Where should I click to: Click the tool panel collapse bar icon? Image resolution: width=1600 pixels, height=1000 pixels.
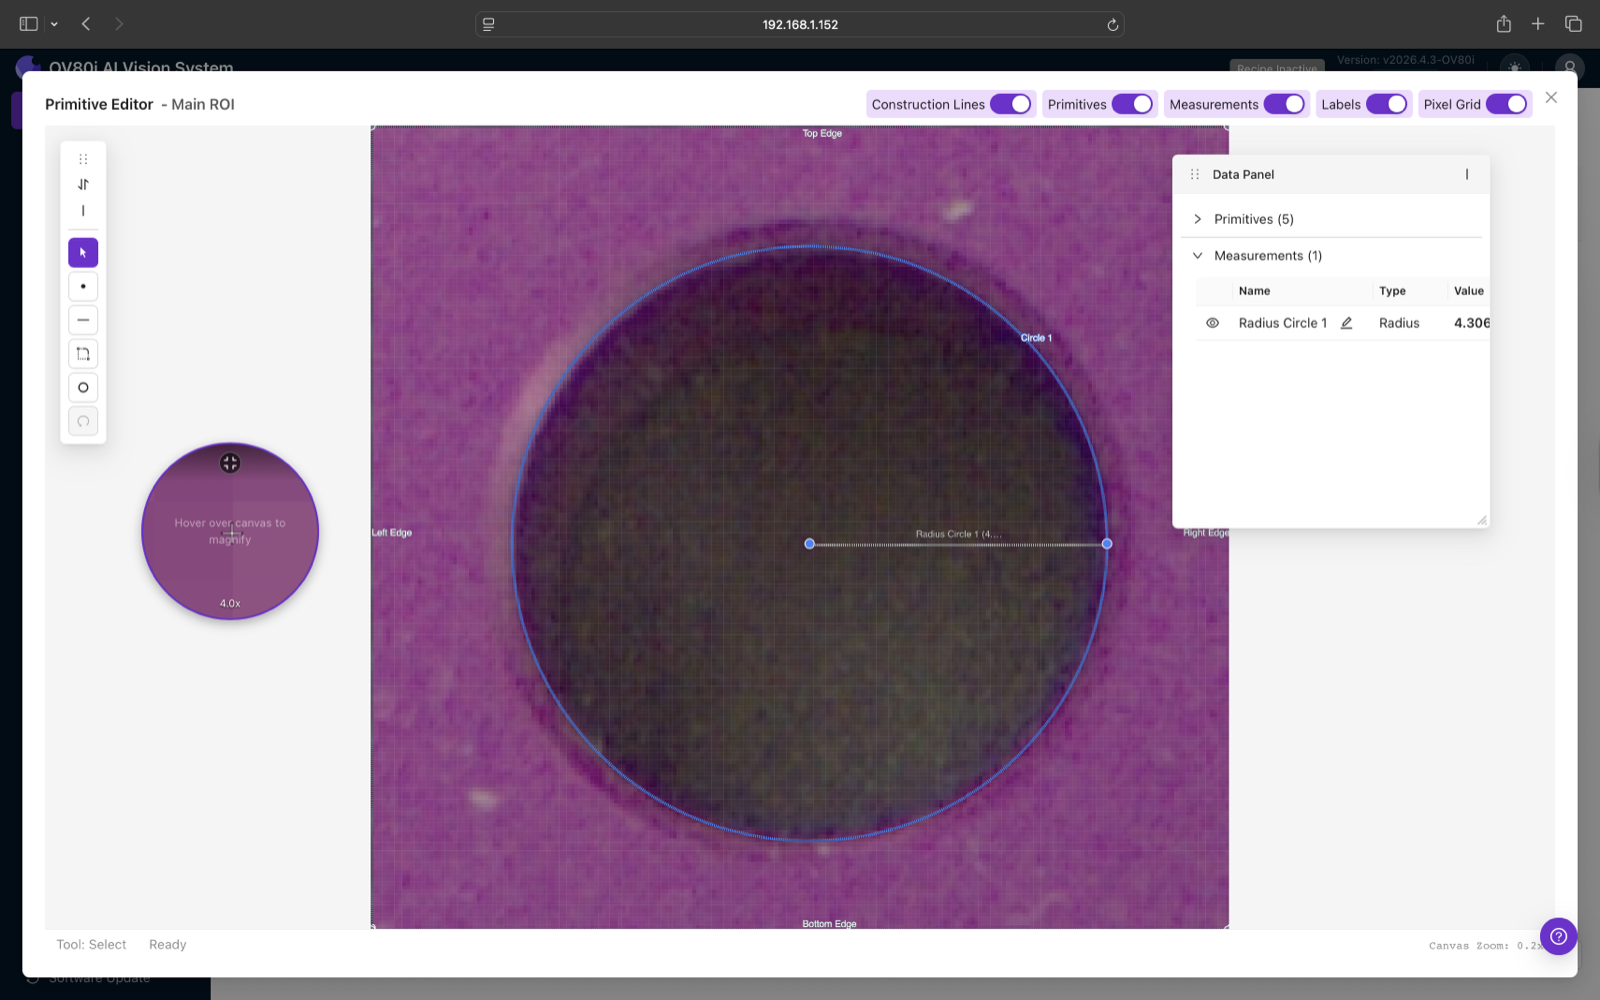(x=83, y=211)
